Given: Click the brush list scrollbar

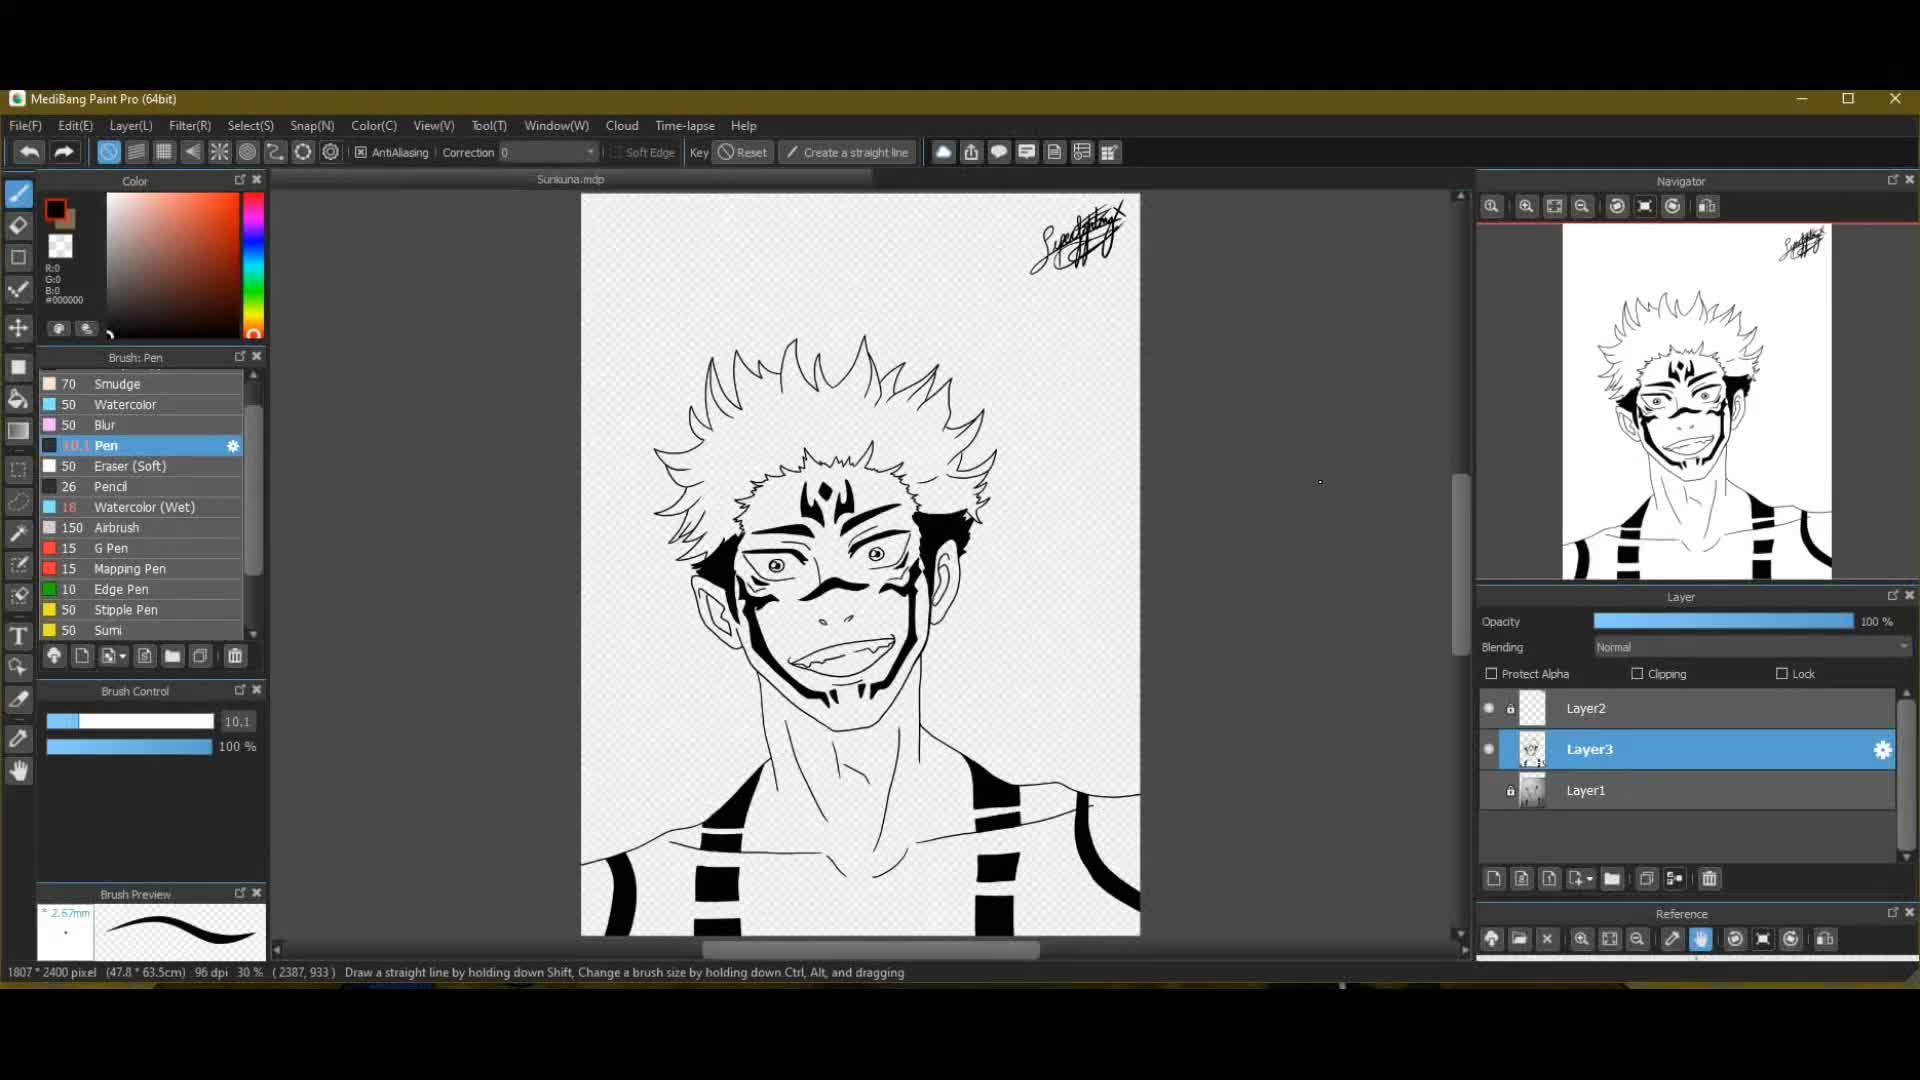Looking at the screenshot, I should click(253, 490).
